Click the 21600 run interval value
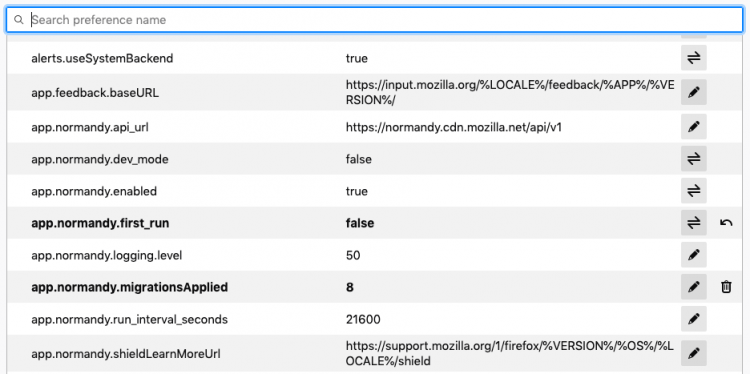 click(x=363, y=319)
